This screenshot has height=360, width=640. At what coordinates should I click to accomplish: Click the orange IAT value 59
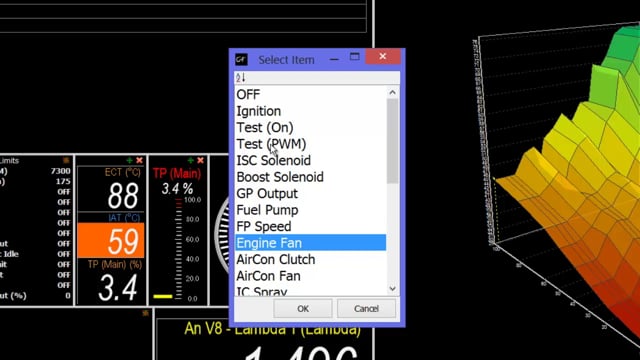pyautogui.click(x=111, y=240)
